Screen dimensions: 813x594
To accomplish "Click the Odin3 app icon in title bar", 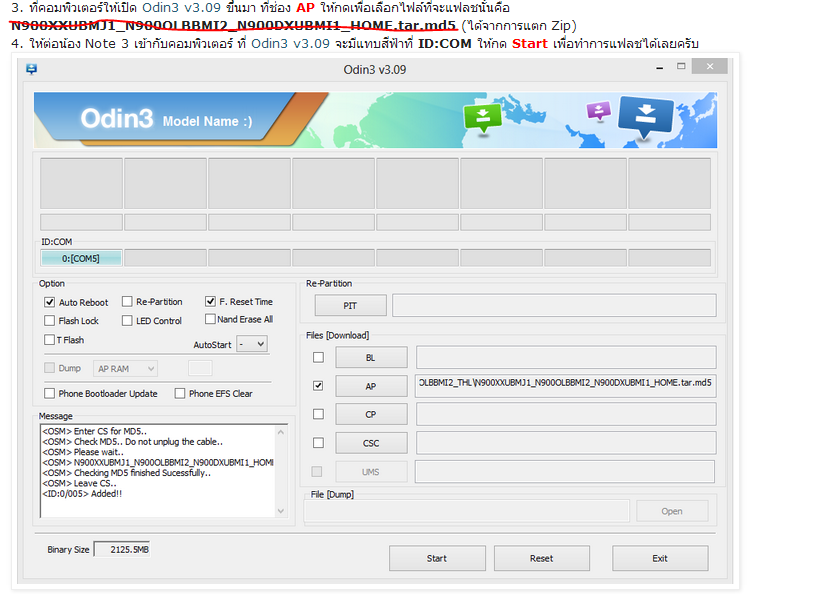I will (32, 68).
